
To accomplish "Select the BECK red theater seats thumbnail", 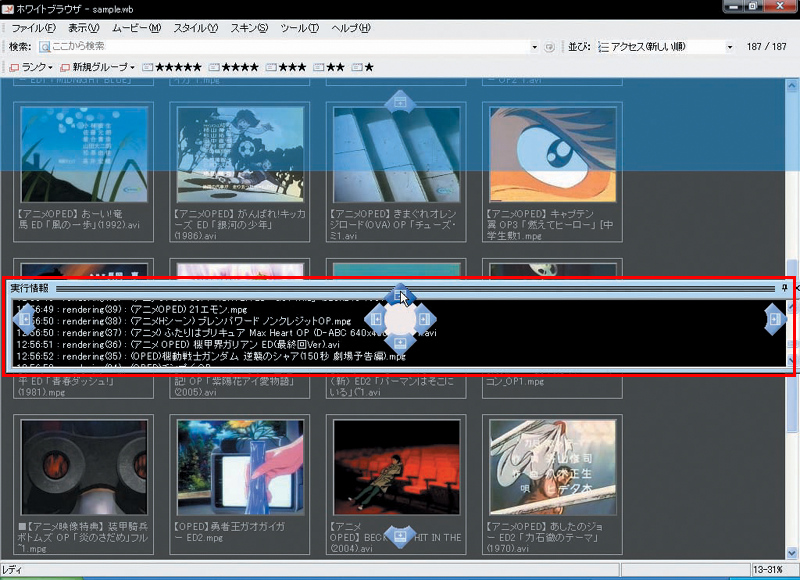I will tap(396, 467).
